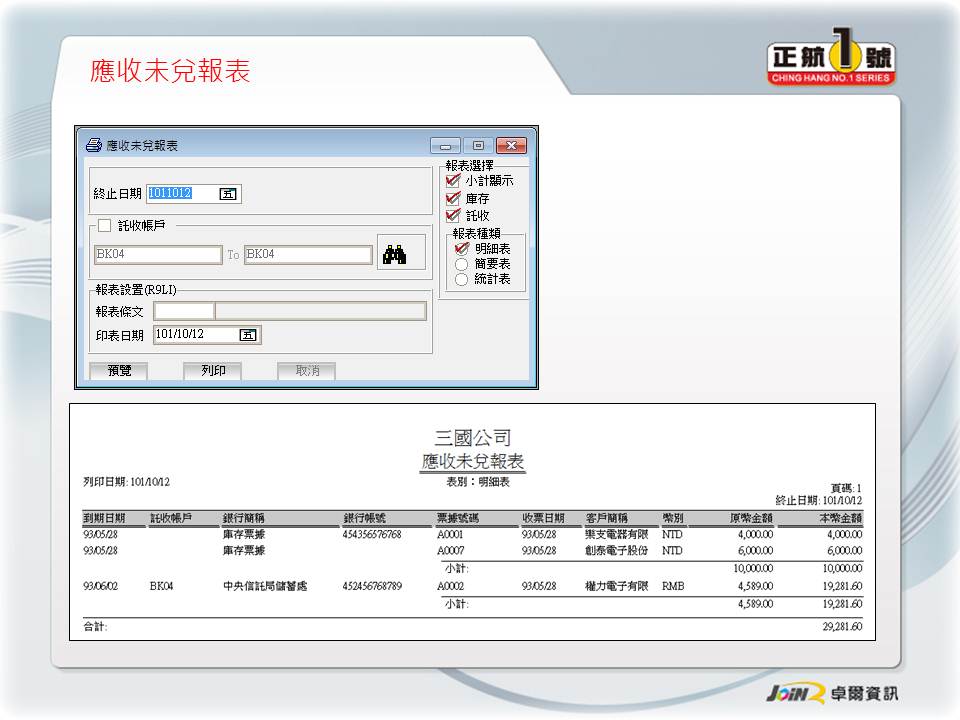960x720 pixels.
Task: Open calendar picker for 印表日期
Action: point(249,335)
